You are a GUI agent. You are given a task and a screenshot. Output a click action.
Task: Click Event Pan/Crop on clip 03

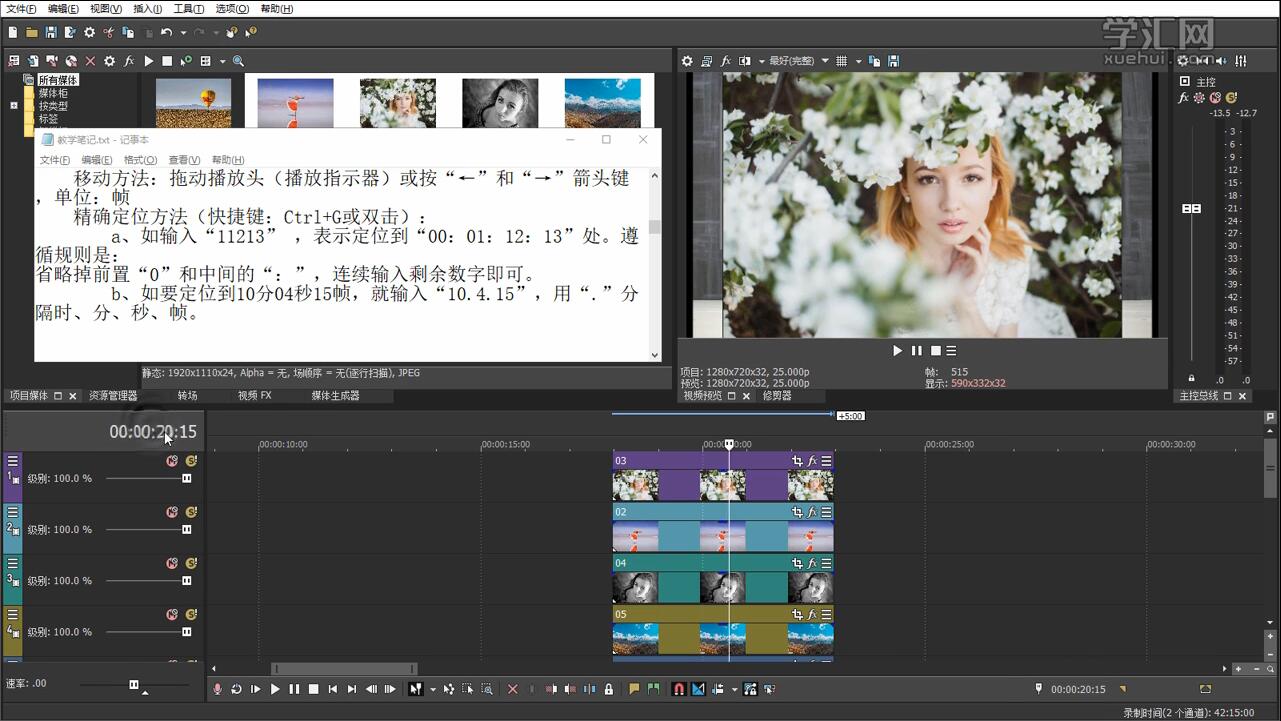click(x=797, y=461)
